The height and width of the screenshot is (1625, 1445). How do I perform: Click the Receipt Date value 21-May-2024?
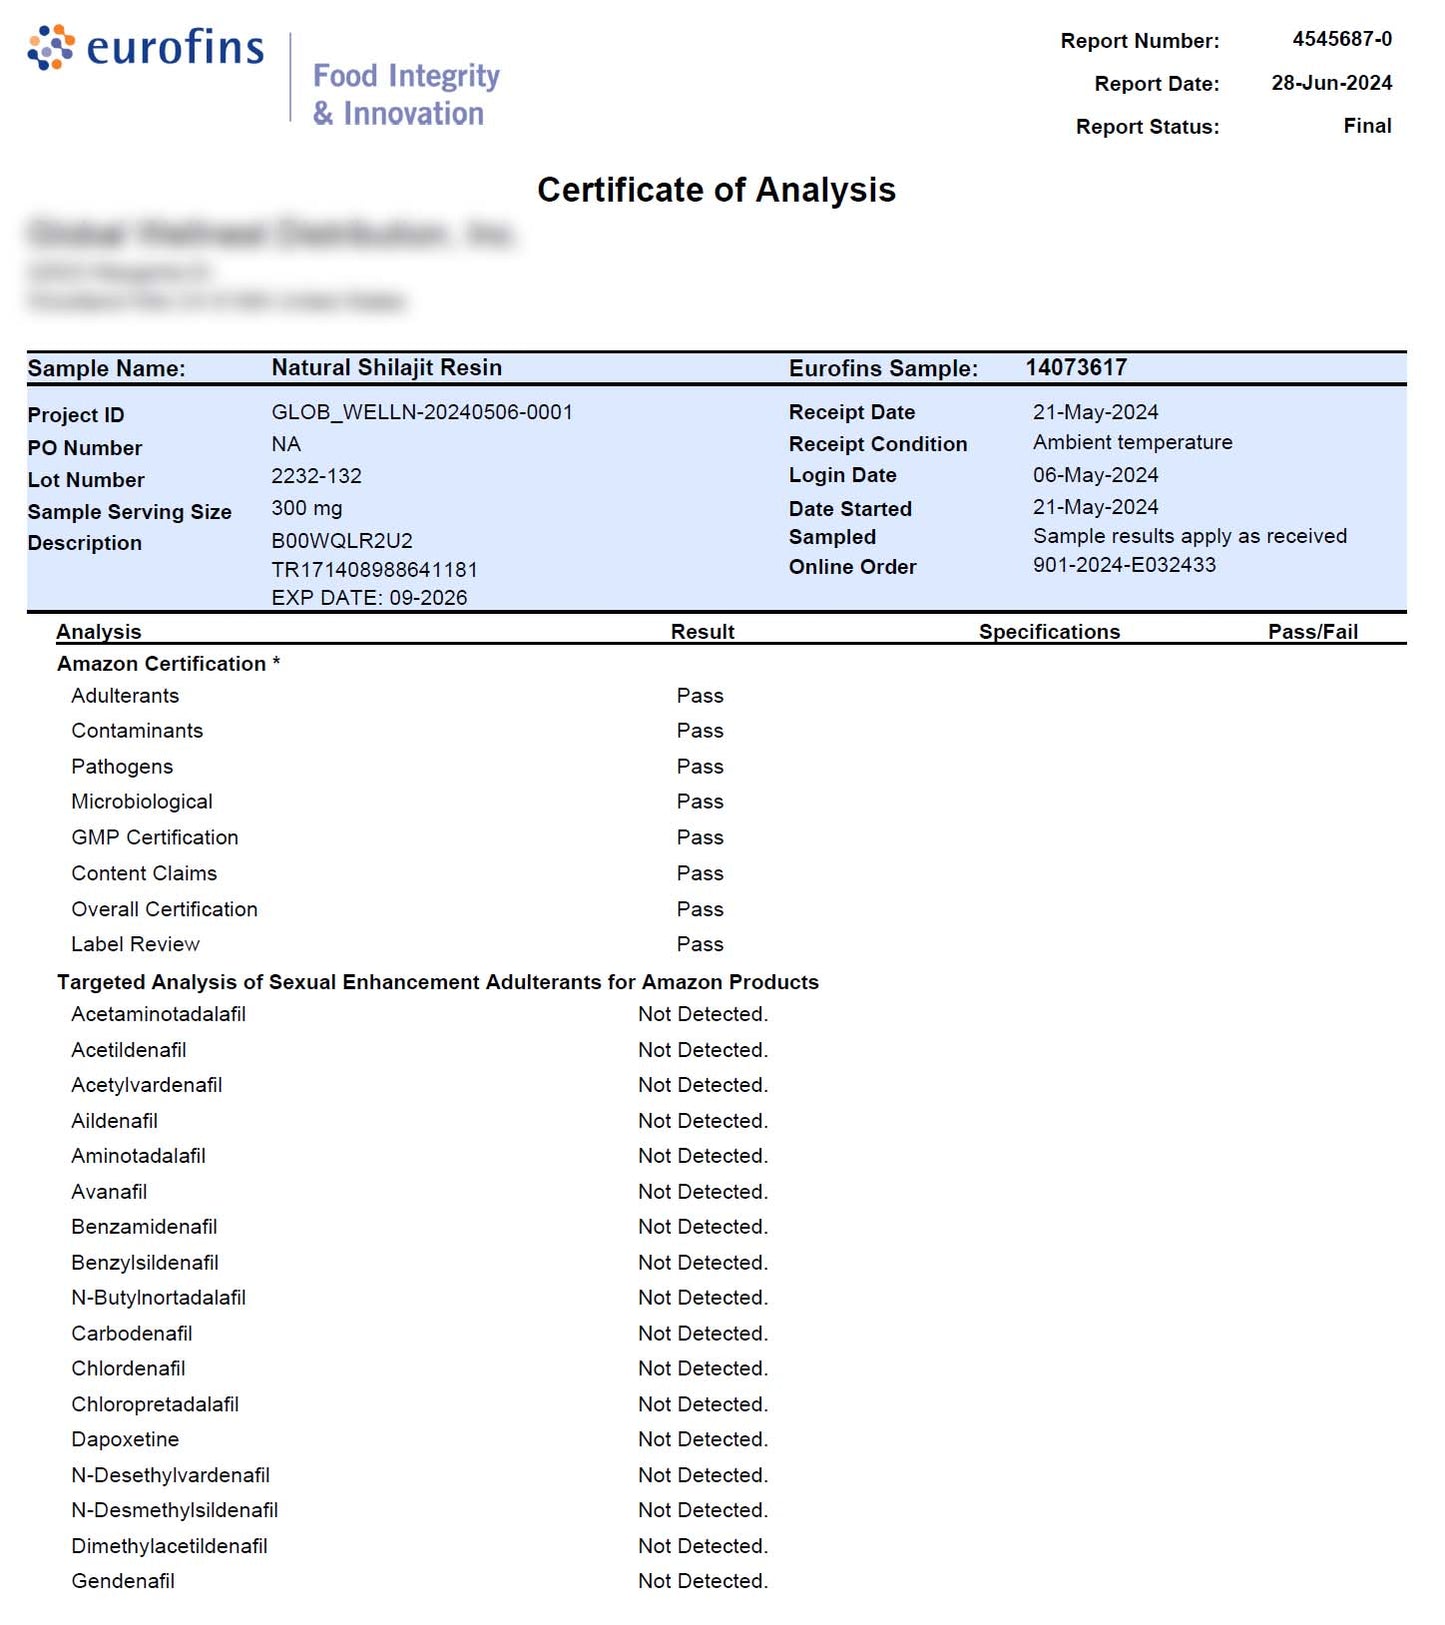[x=1095, y=412]
